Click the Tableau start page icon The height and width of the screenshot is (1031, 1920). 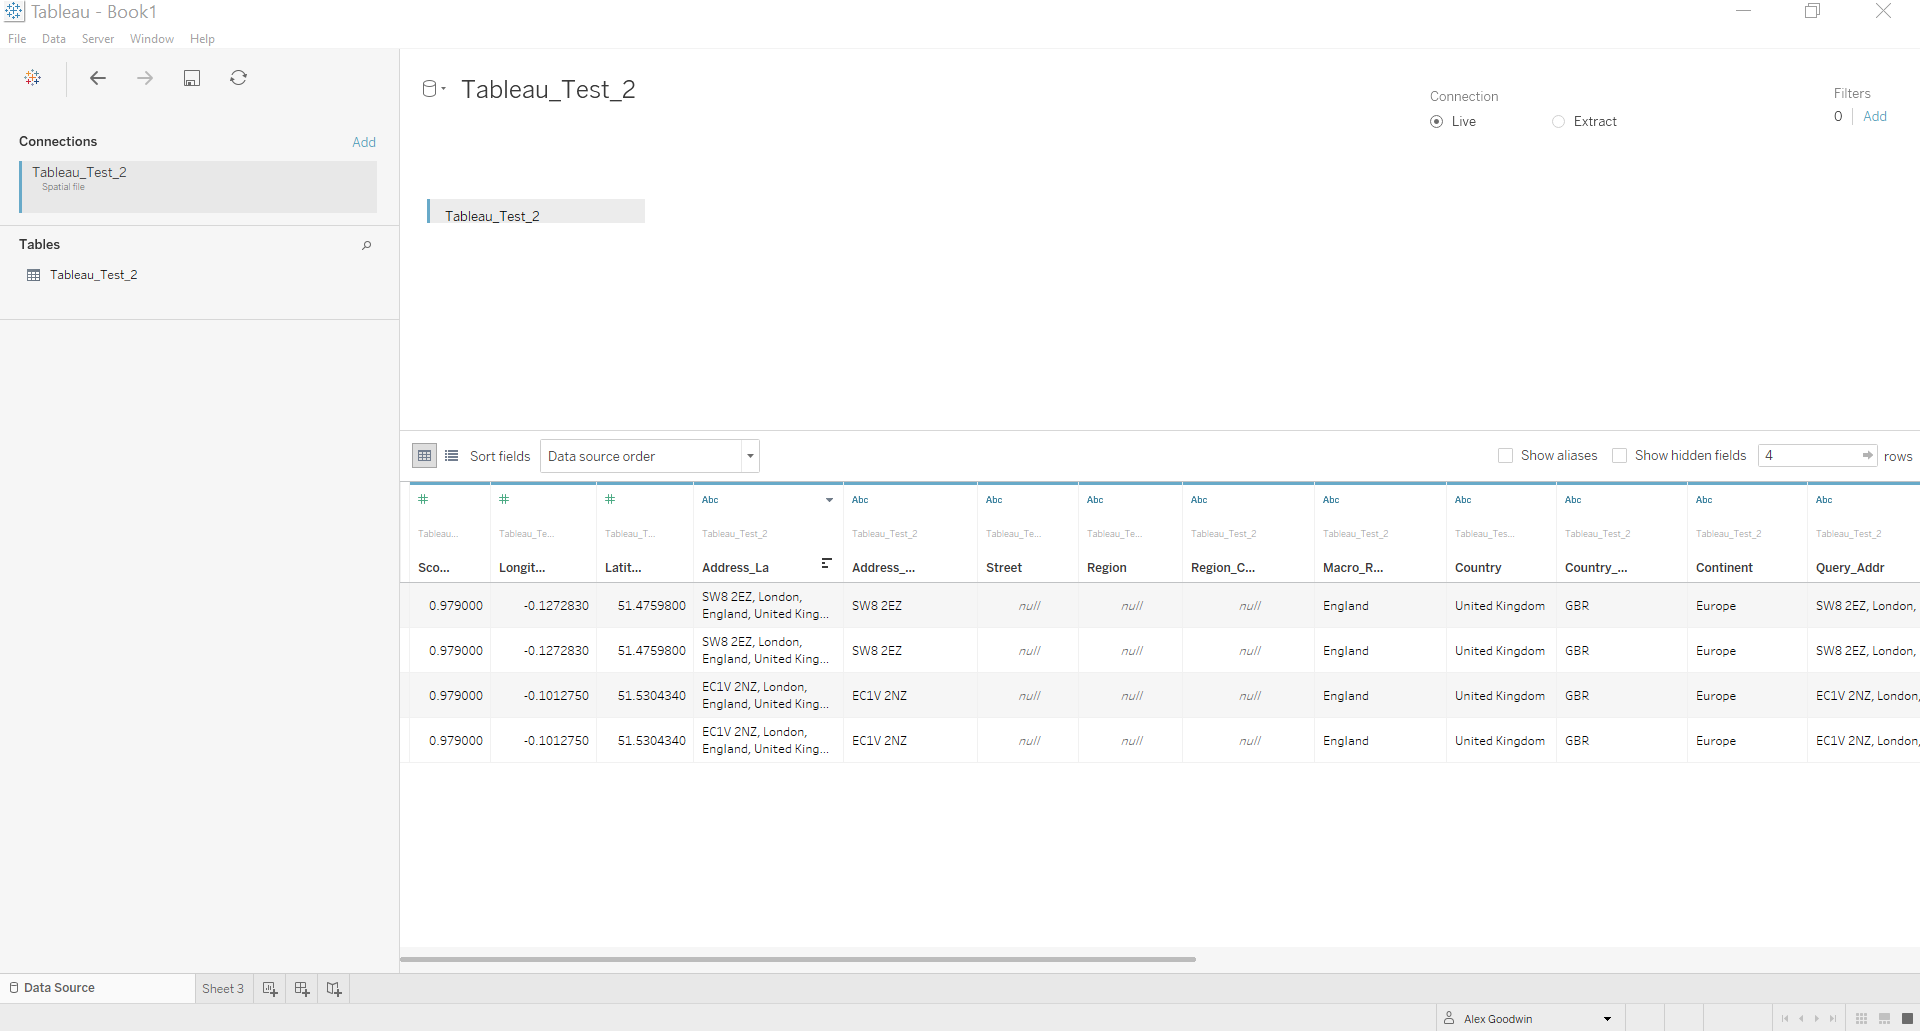[x=33, y=78]
